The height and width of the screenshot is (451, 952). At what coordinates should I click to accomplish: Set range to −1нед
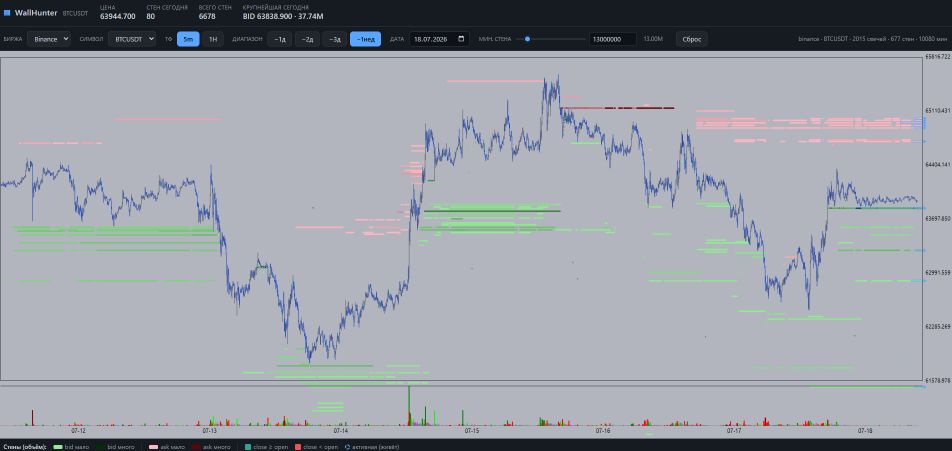(x=366, y=39)
